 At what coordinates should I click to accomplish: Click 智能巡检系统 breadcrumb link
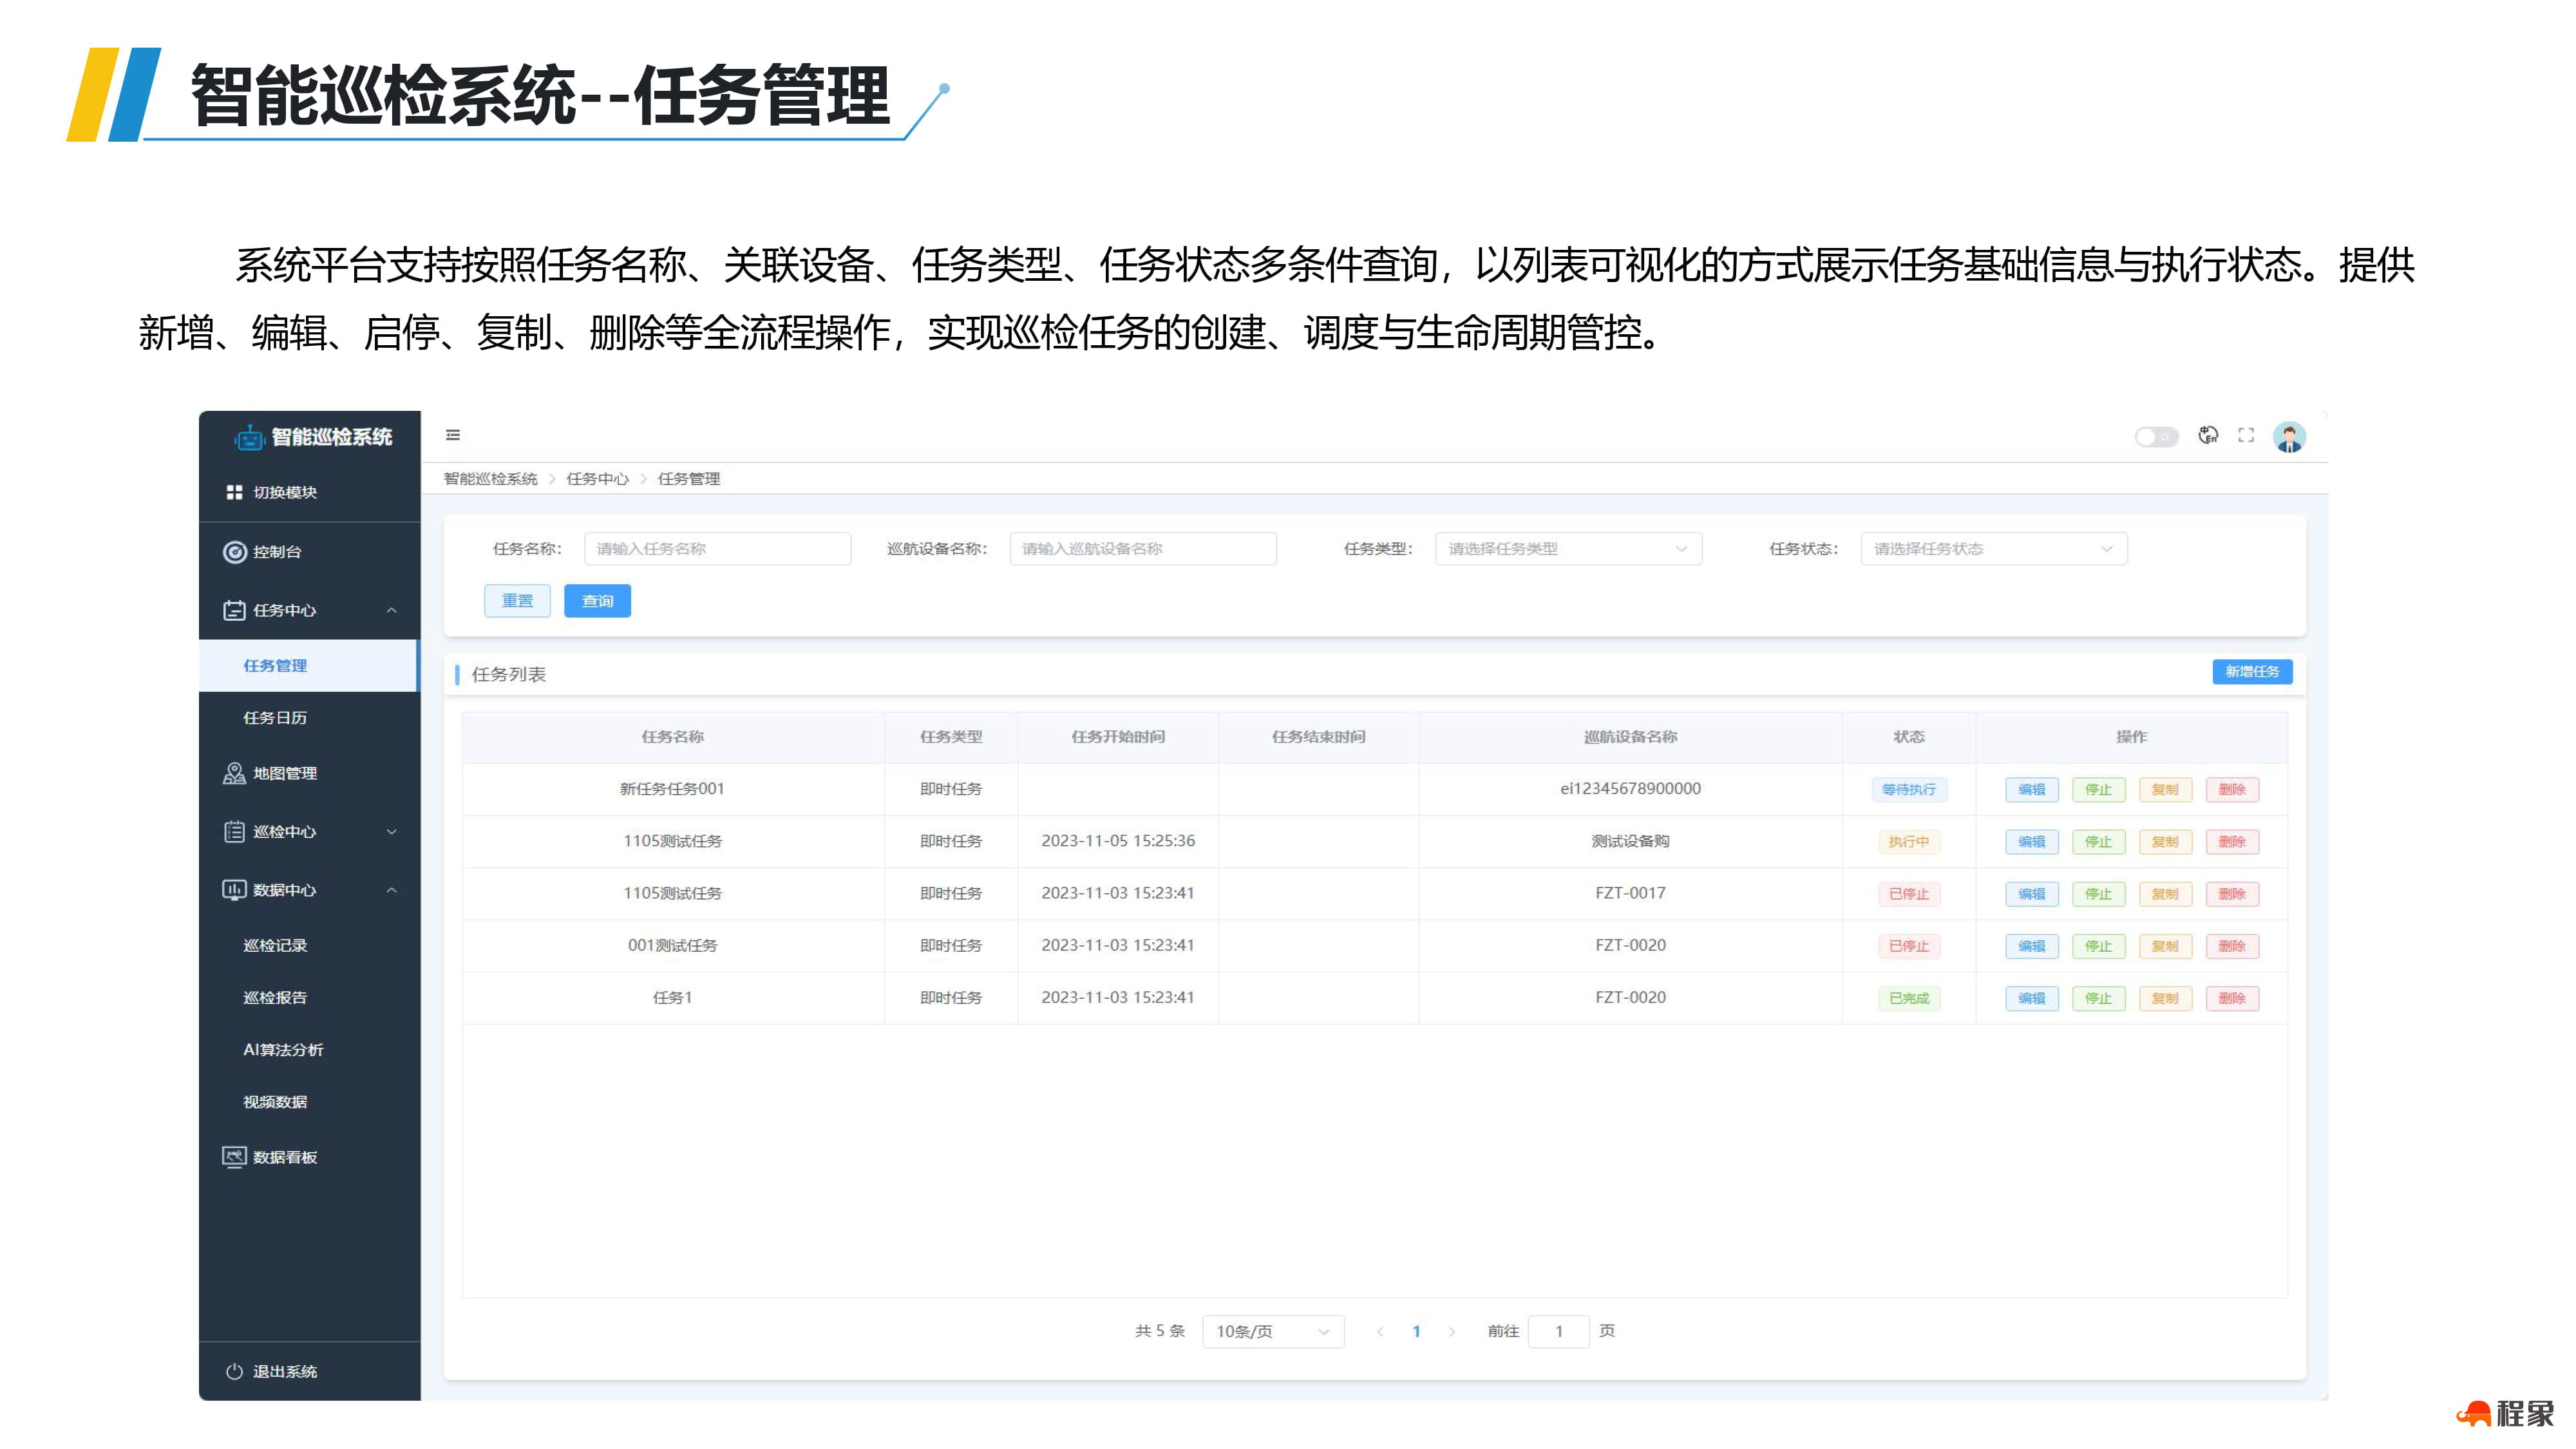(490, 479)
